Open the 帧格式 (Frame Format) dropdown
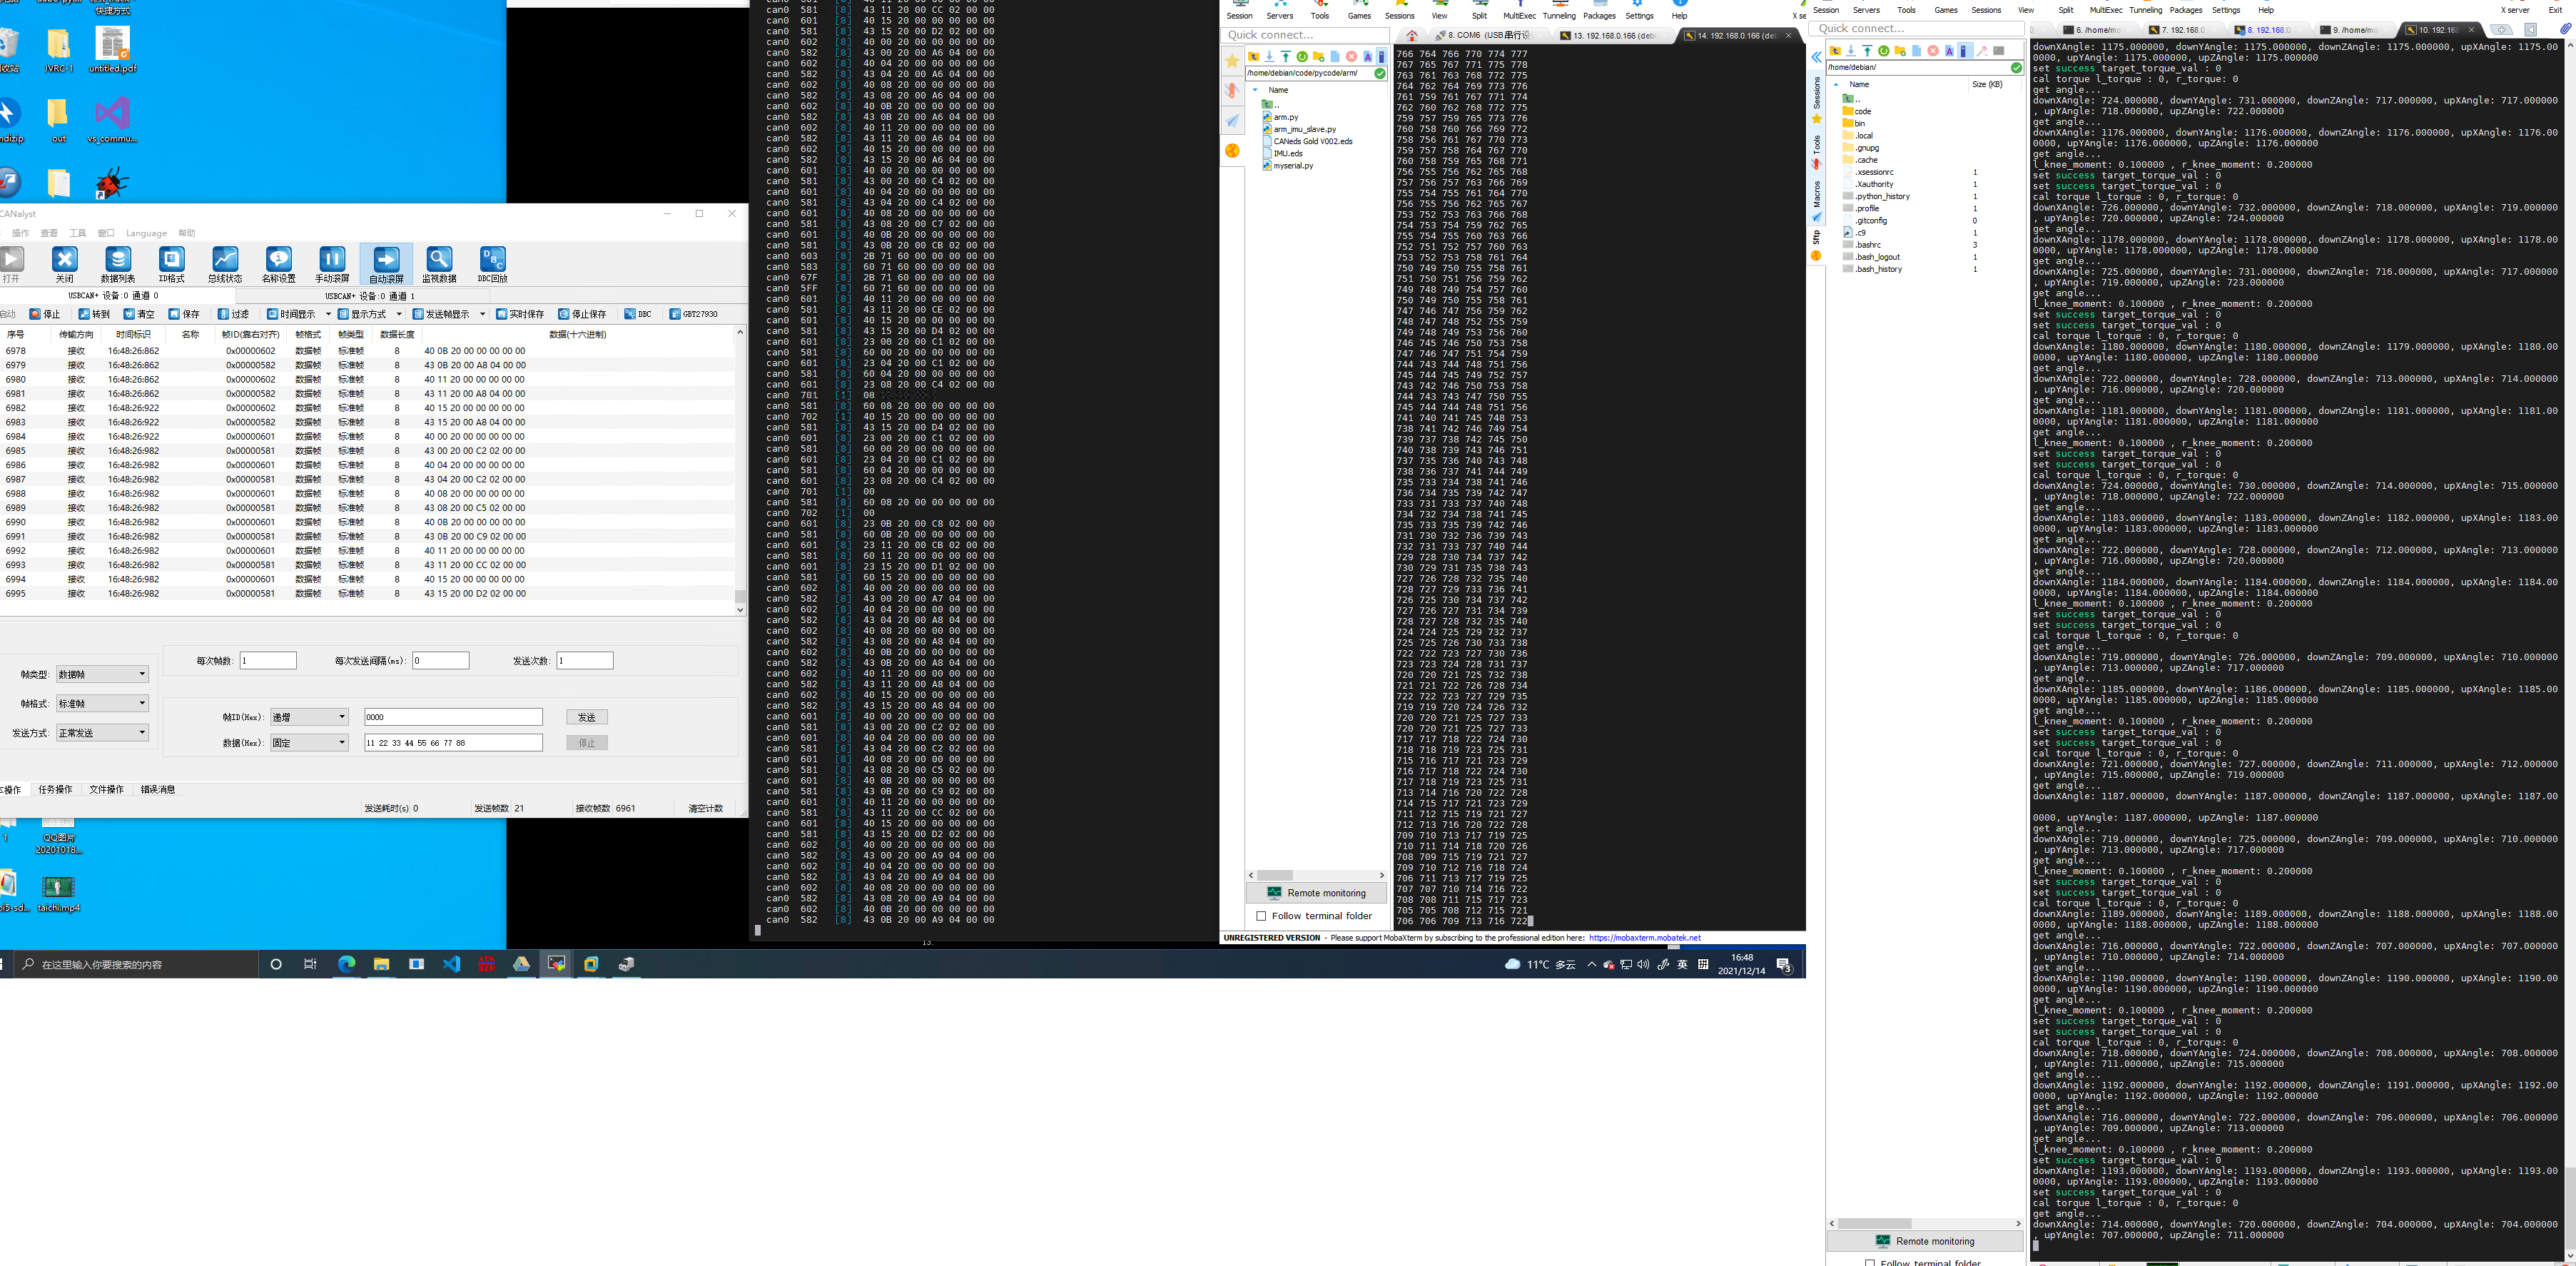Viewport: 2576px width, 1266px height. click(x=98, y=703)
